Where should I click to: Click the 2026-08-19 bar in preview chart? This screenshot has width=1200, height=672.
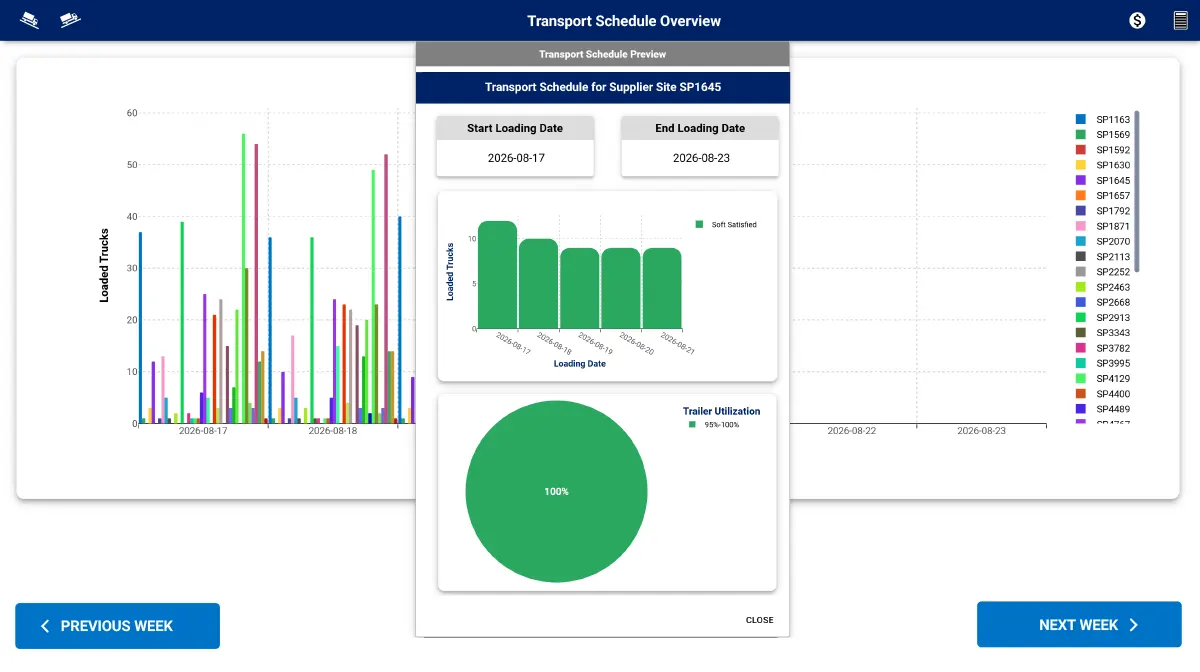pyautogui.click(x=580, y=289)
